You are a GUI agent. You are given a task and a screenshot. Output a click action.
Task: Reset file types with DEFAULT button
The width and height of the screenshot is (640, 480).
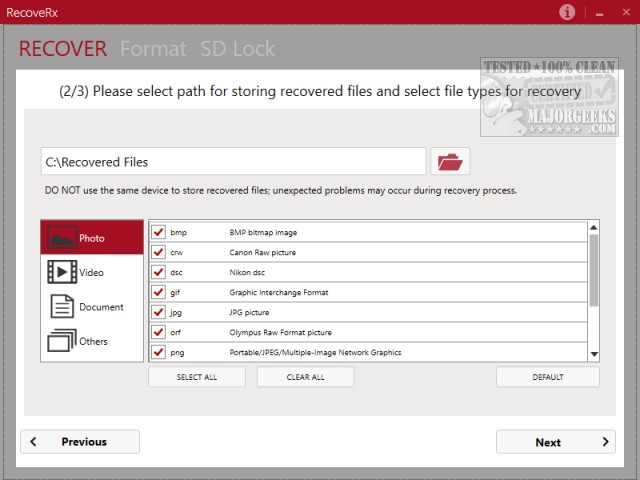click(548, 377)
